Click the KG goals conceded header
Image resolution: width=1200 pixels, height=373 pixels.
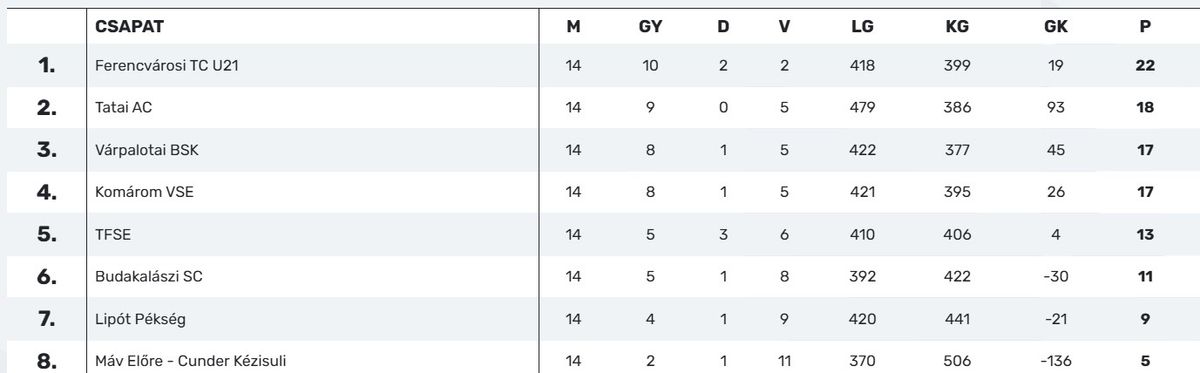pos(957,27)
